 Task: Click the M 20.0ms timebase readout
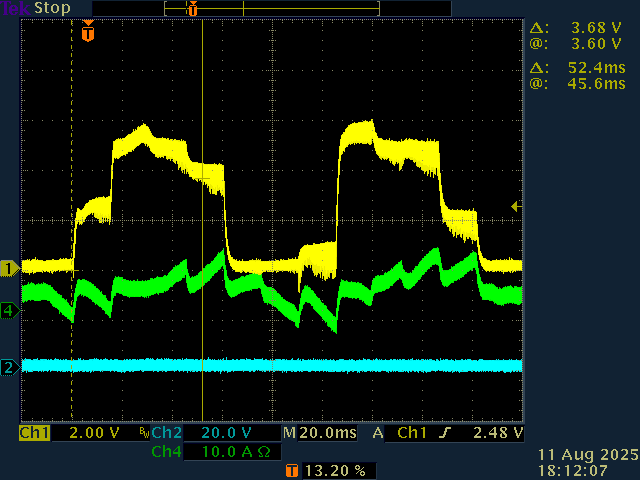[322, 433]
